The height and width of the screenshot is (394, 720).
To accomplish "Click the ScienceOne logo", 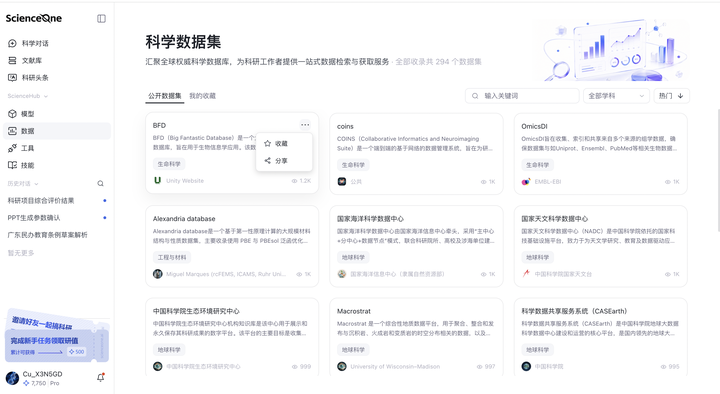I will point(34,18).
